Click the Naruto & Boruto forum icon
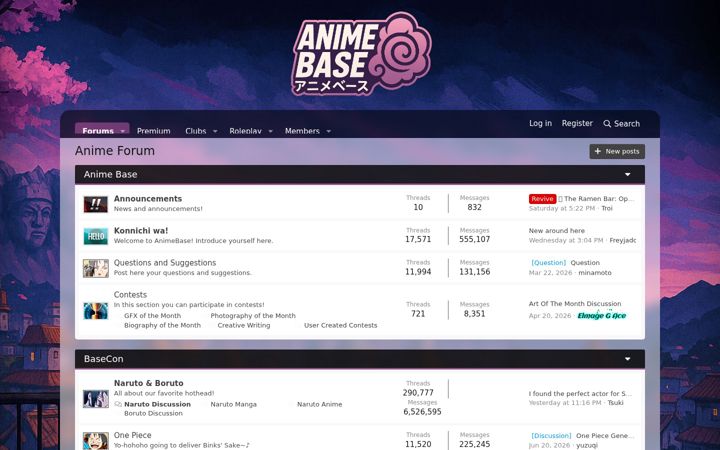The image size is (720, 450). coord(96,399)
